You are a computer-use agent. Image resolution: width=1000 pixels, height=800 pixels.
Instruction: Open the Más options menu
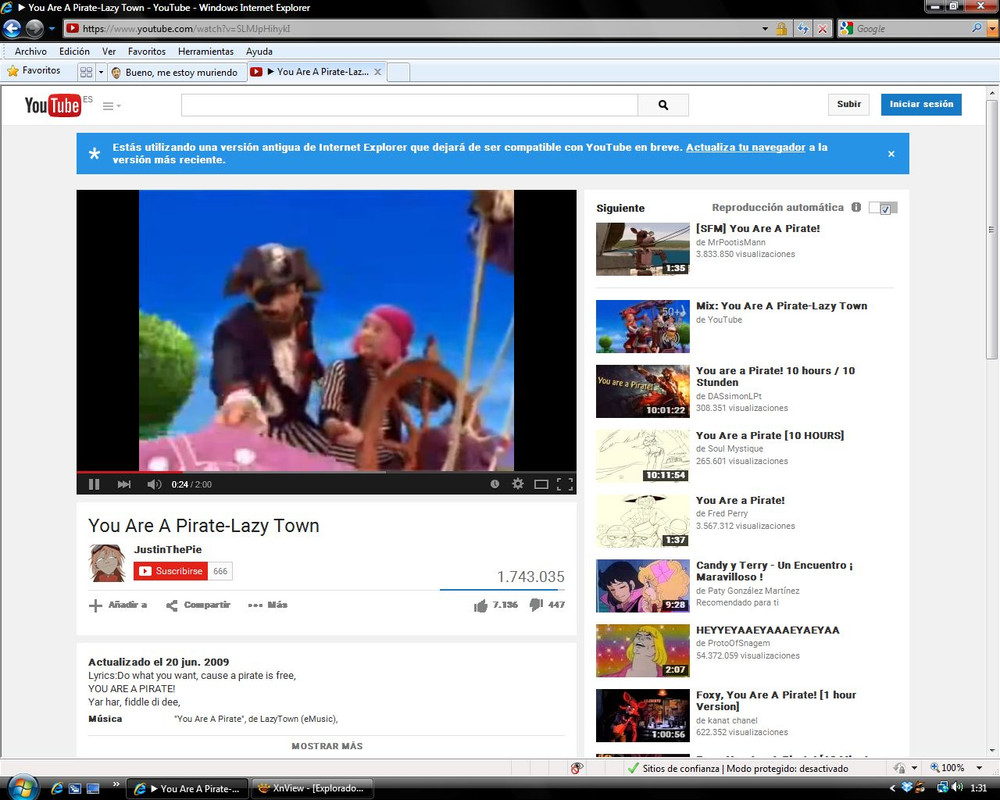[268, 605]
